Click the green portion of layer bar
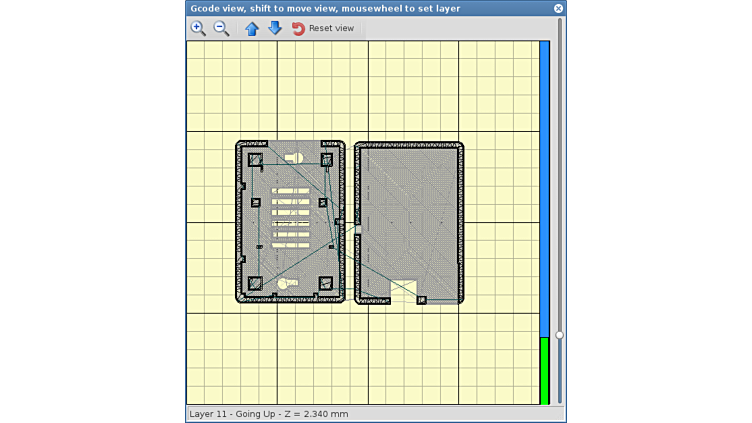 coord(545,370)
